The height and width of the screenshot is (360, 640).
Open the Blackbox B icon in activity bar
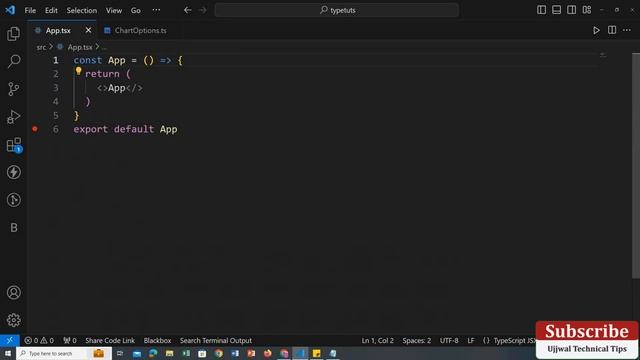point(13,227)
